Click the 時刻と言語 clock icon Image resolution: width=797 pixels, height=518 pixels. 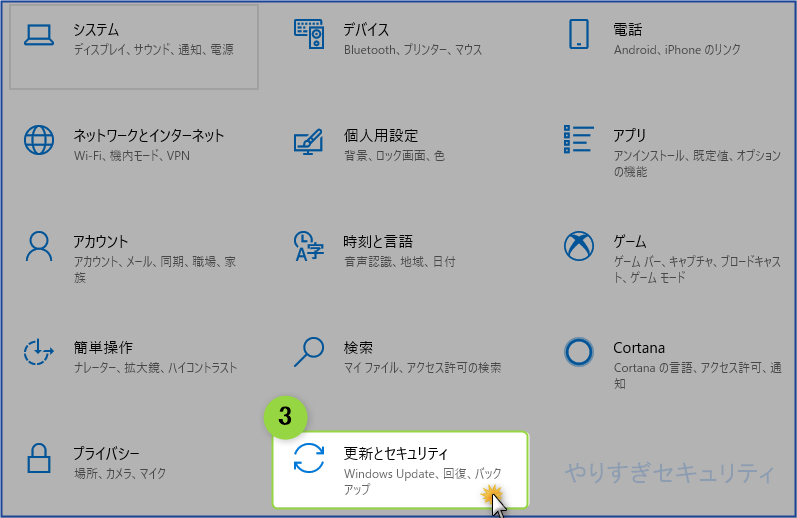pyautogui.click(x=309, y=246)
